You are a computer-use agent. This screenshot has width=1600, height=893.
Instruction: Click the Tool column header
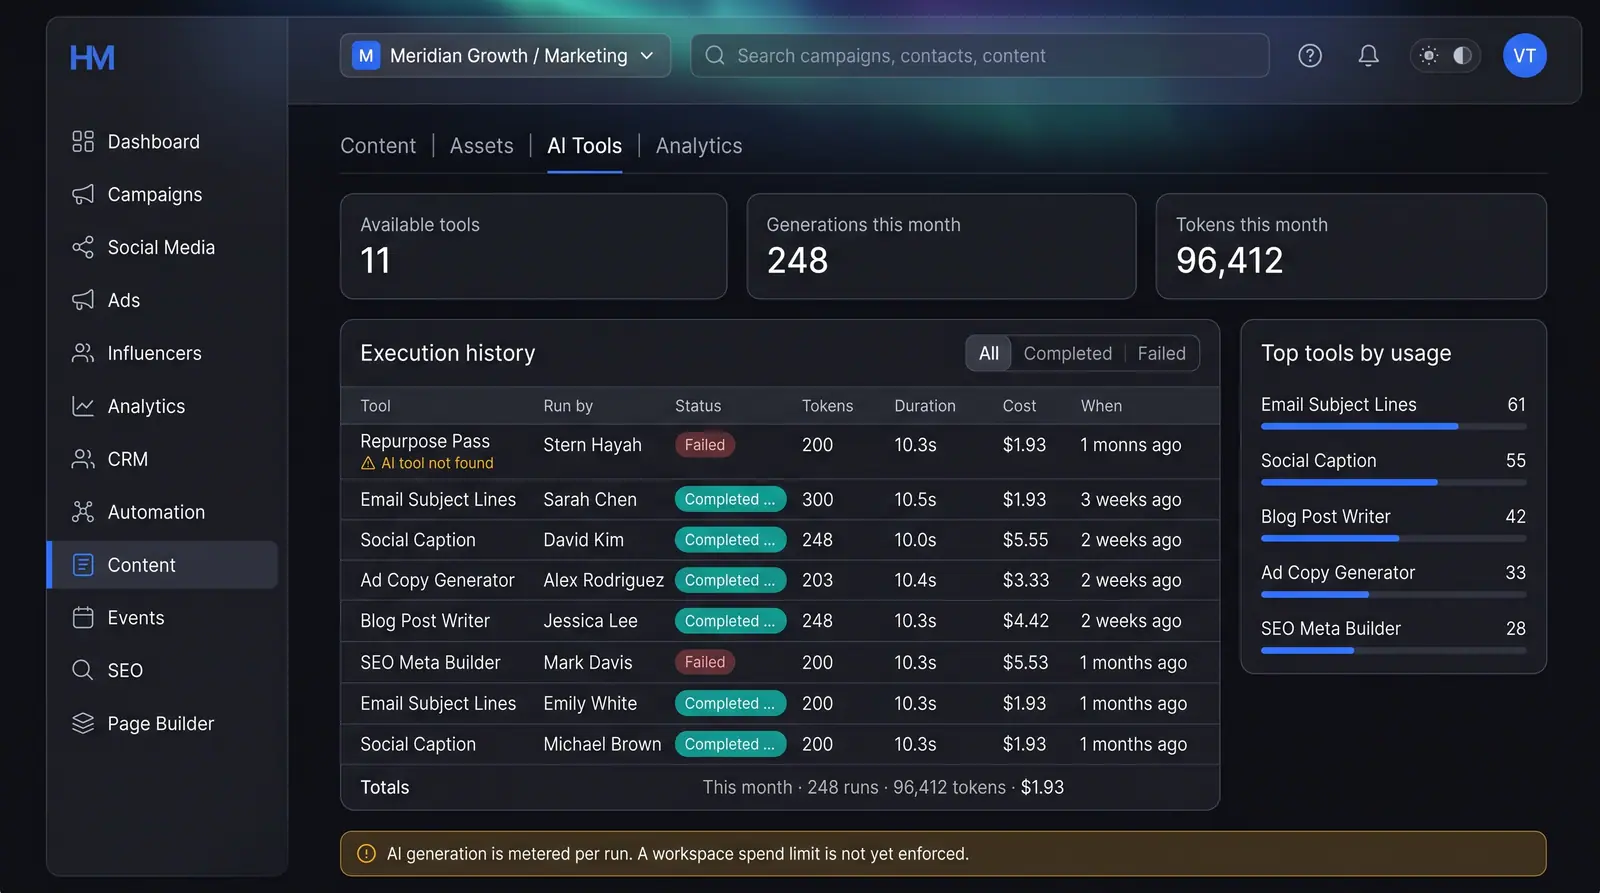click(x=375, y=406)
